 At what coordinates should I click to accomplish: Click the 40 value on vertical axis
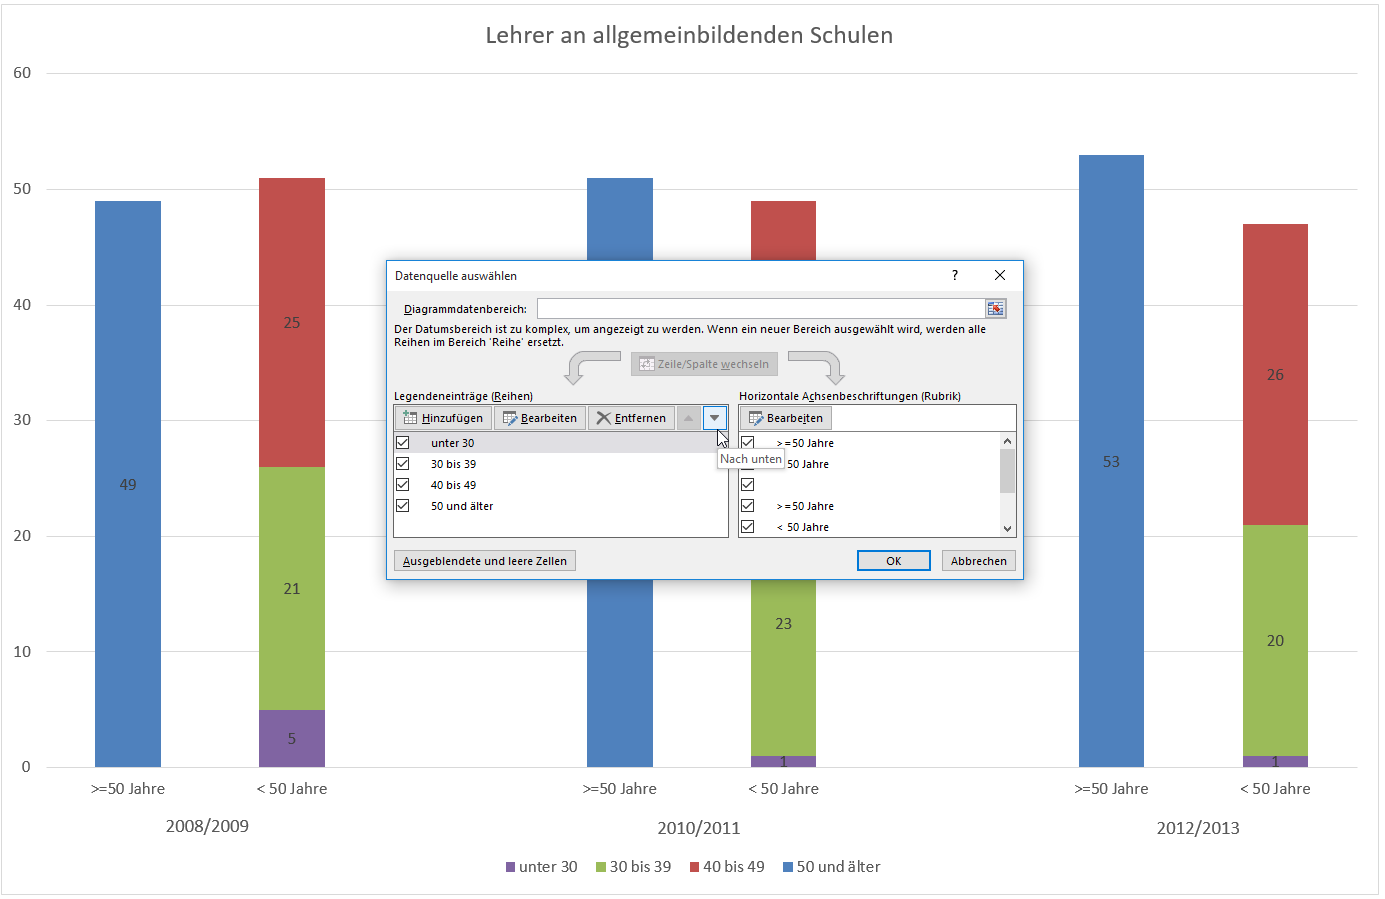click(22, 305)
